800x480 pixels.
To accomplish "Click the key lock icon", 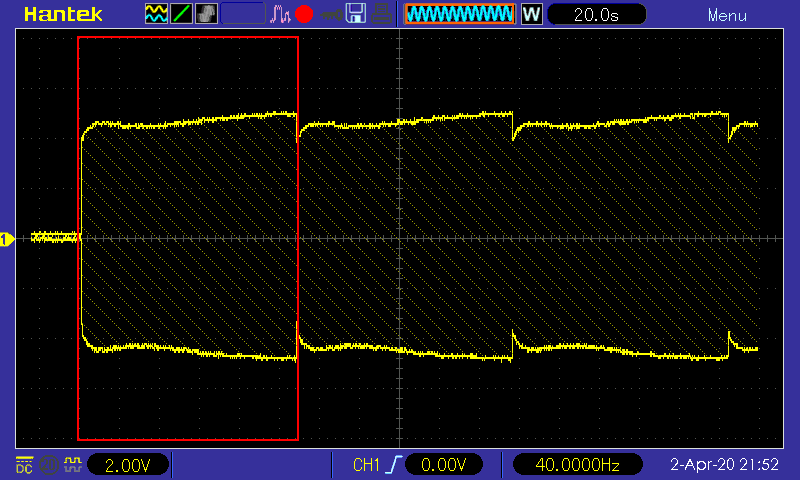I will coord(331,15).
